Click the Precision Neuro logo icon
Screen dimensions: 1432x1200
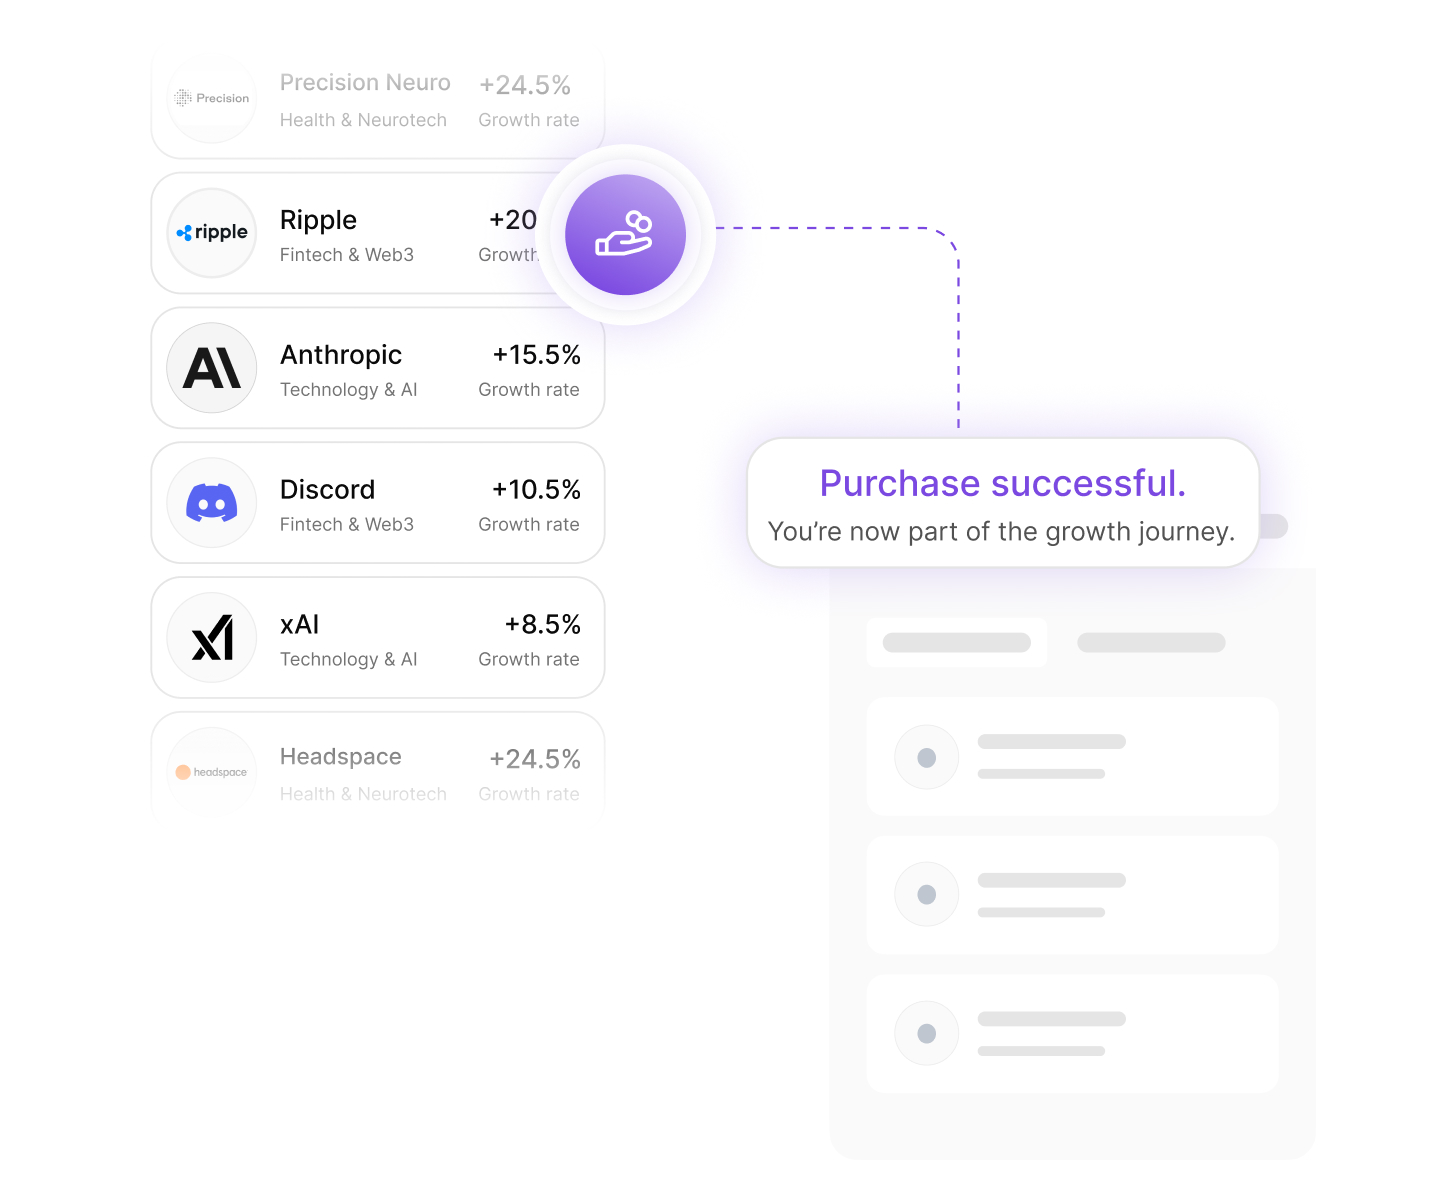coord(212,98)
